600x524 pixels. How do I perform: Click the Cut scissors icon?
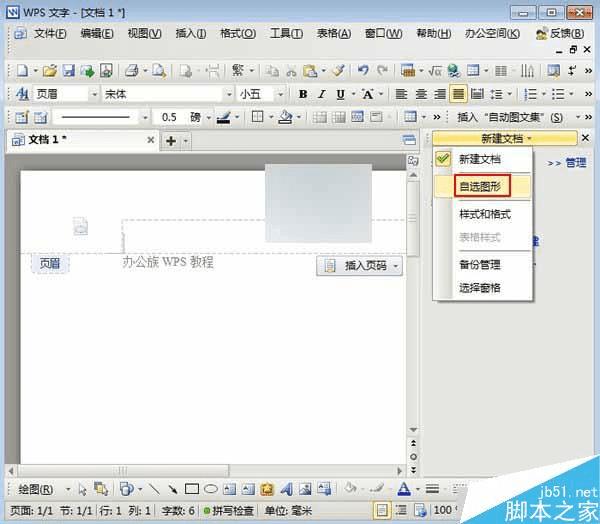[291, 71]
